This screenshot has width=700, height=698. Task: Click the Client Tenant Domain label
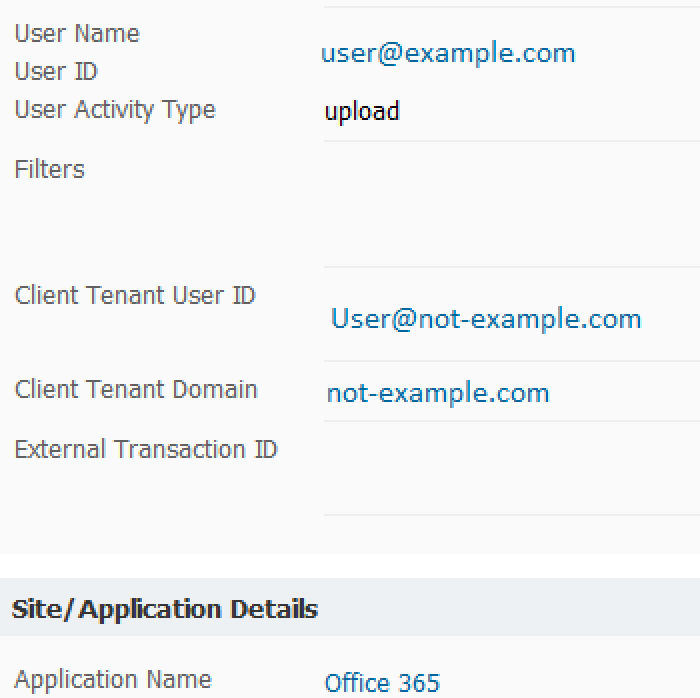click(136, 390)
